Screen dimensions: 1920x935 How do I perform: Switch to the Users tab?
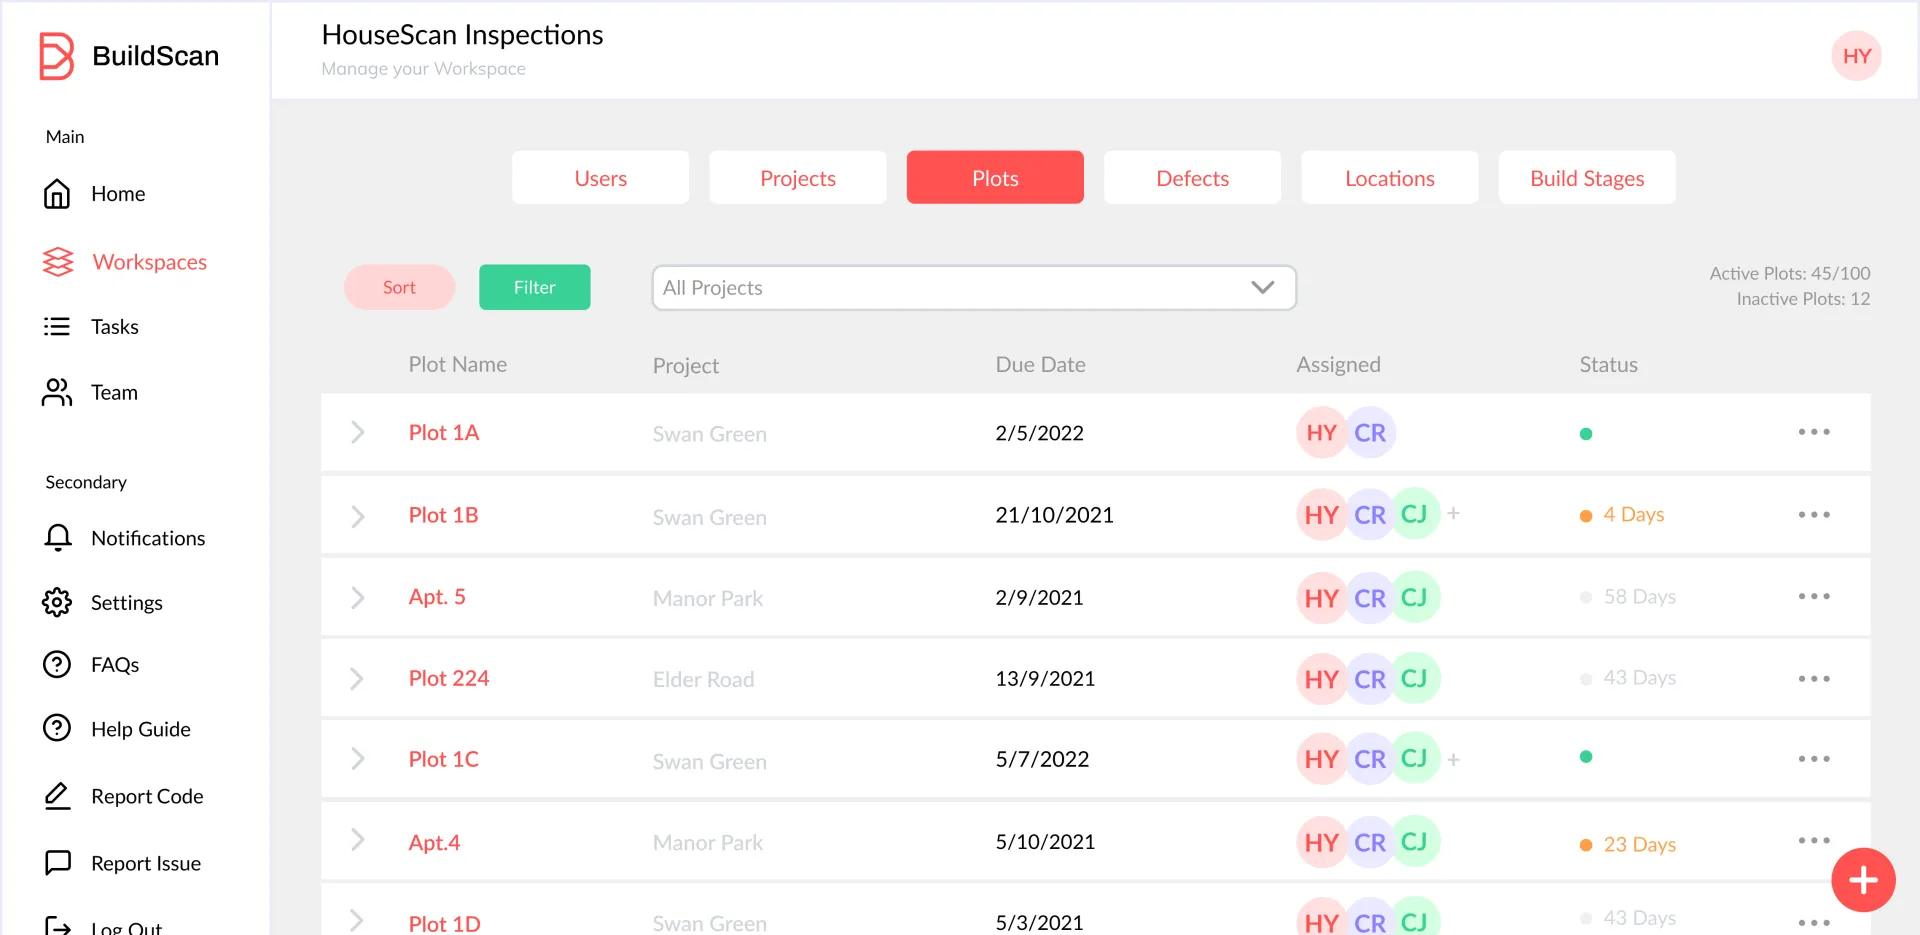[600, 178]
